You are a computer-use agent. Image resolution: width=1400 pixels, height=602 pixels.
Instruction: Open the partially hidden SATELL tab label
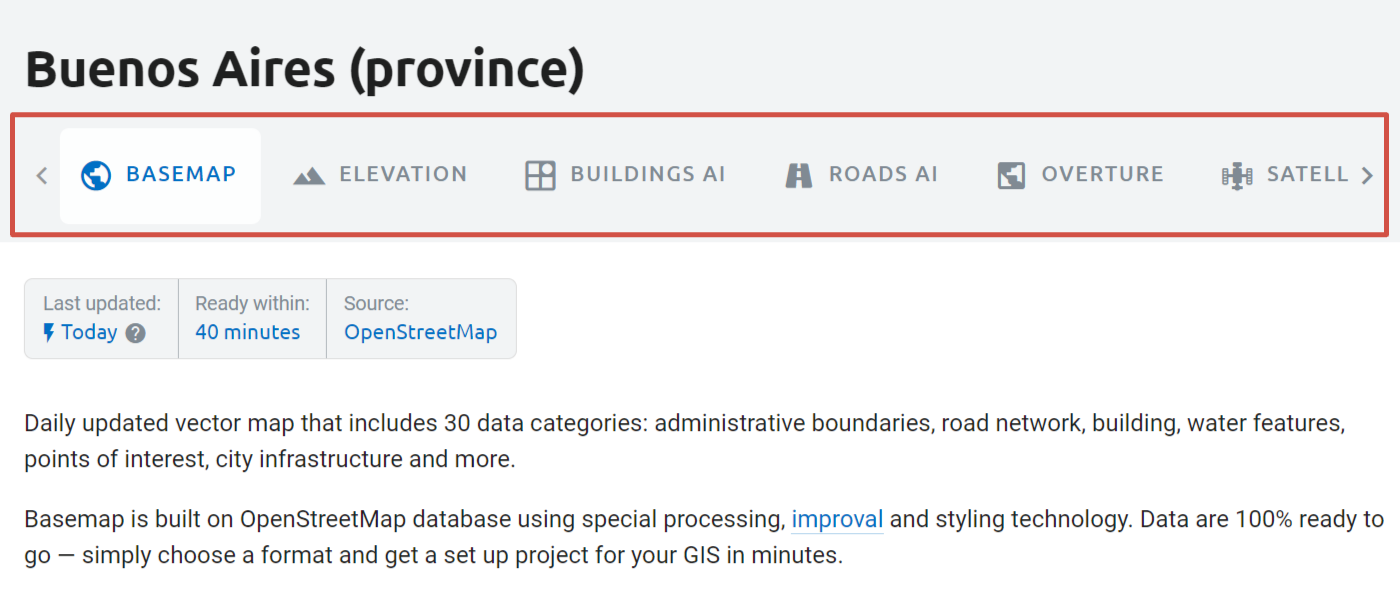tap(1307, 174)
